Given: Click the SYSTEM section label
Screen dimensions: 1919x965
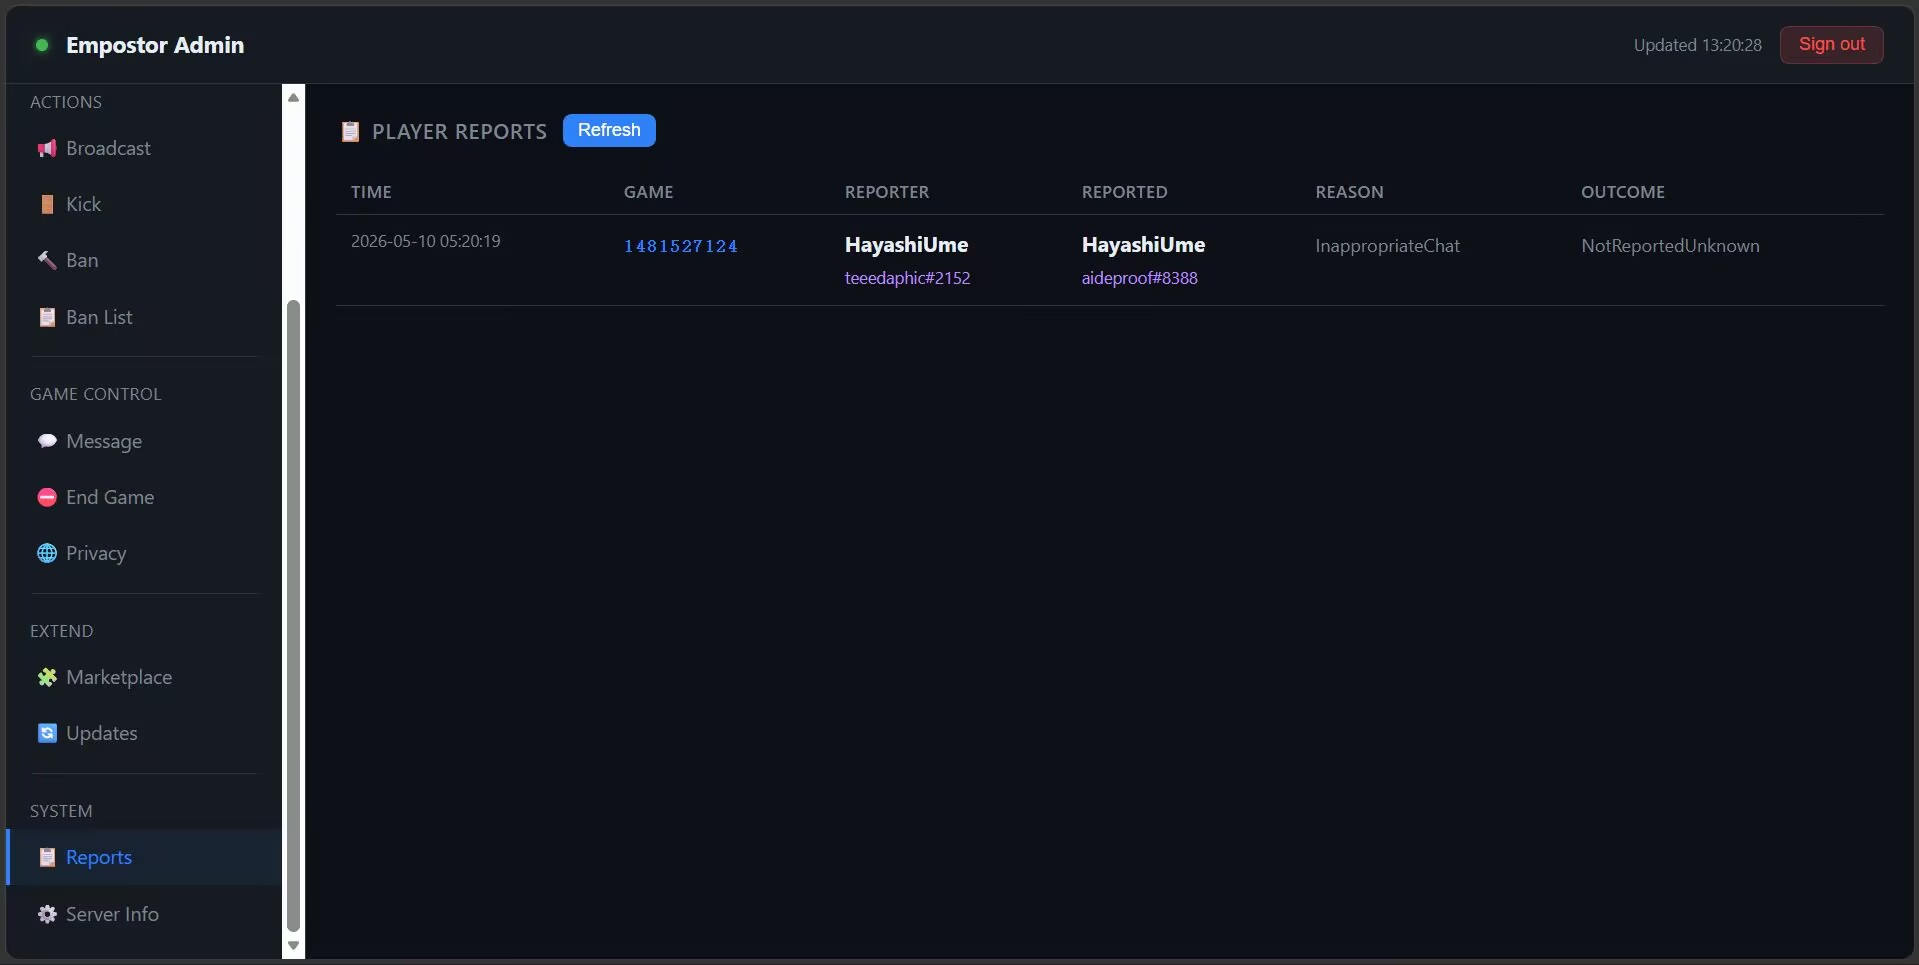Looking at the screenshot, I should pos(61,811).
